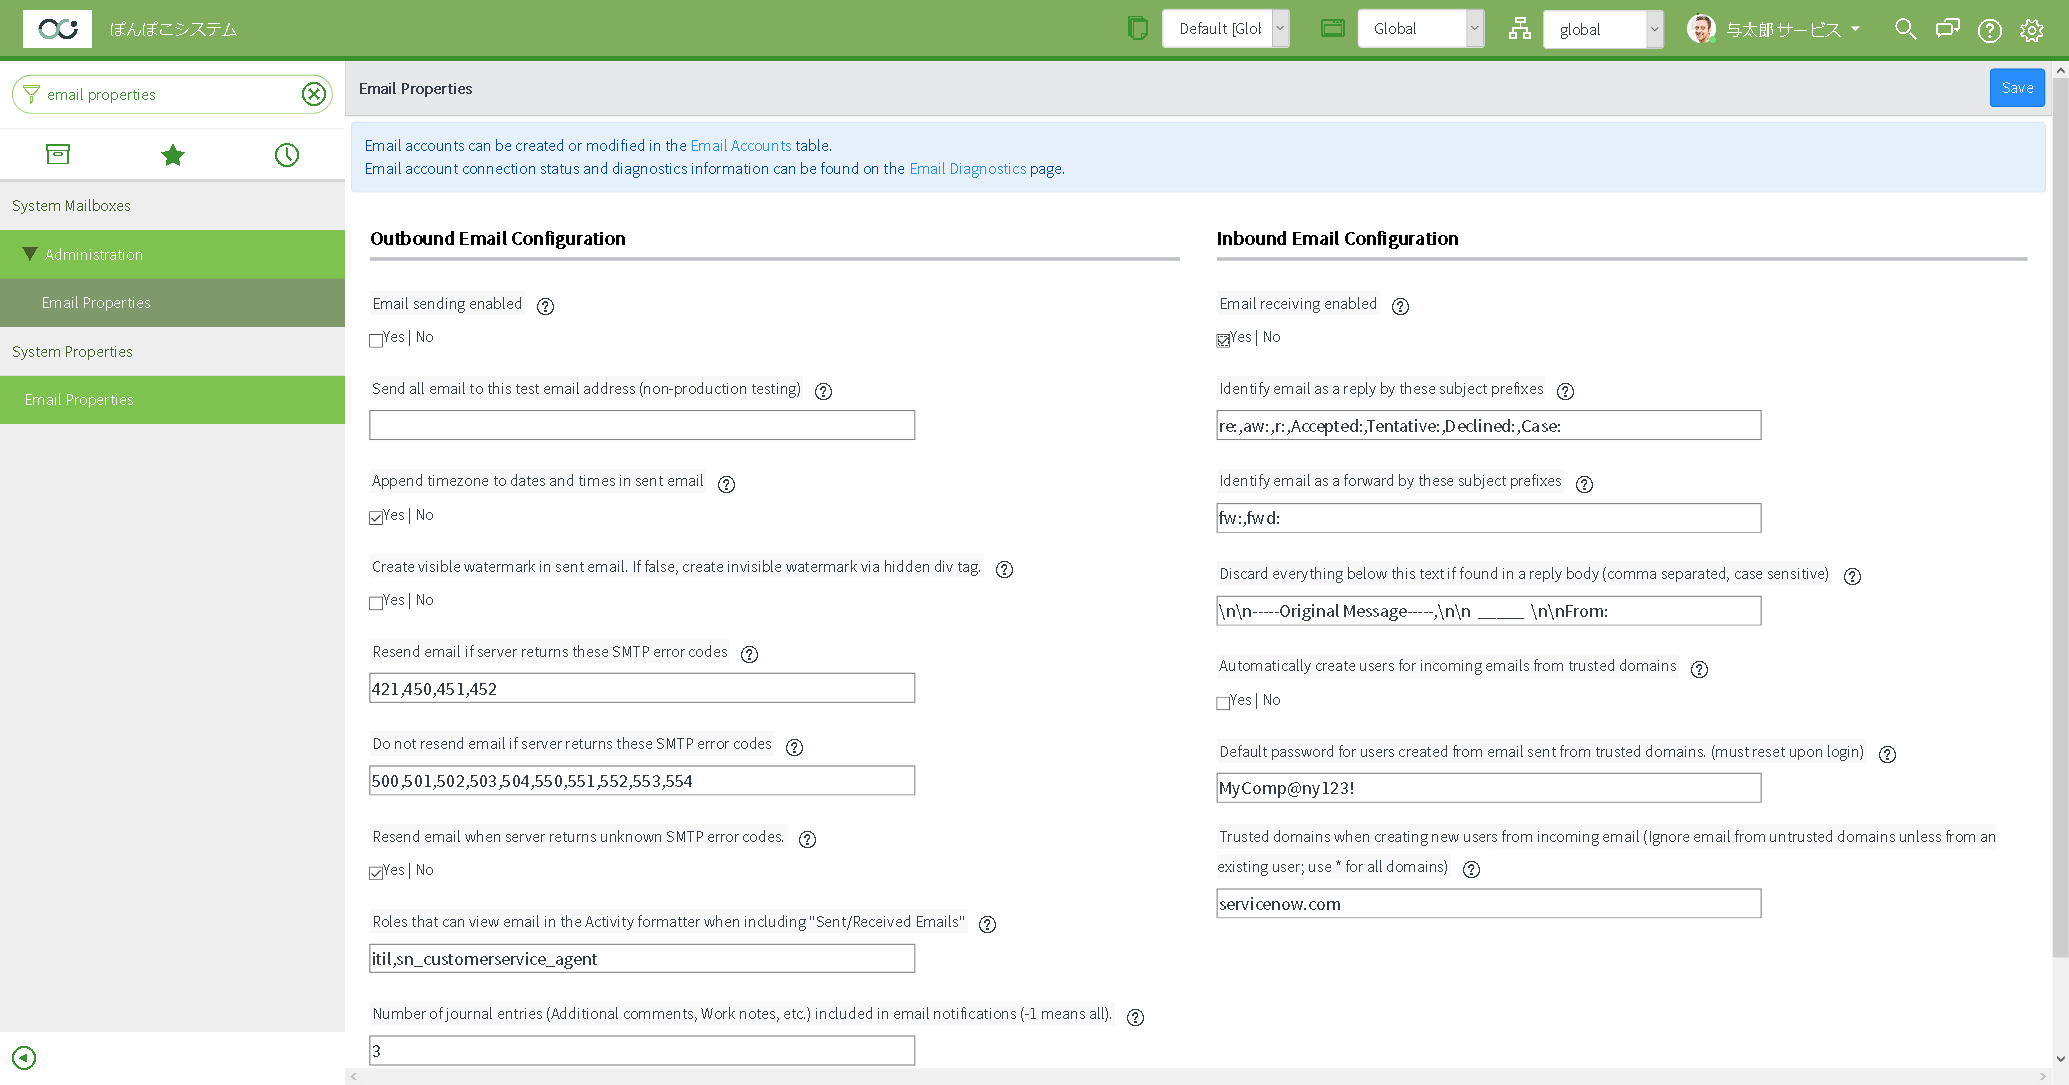Enable the Email sending enabled checkbox
Viewport: 2069px width, 1085px height.
coord(375,339)
